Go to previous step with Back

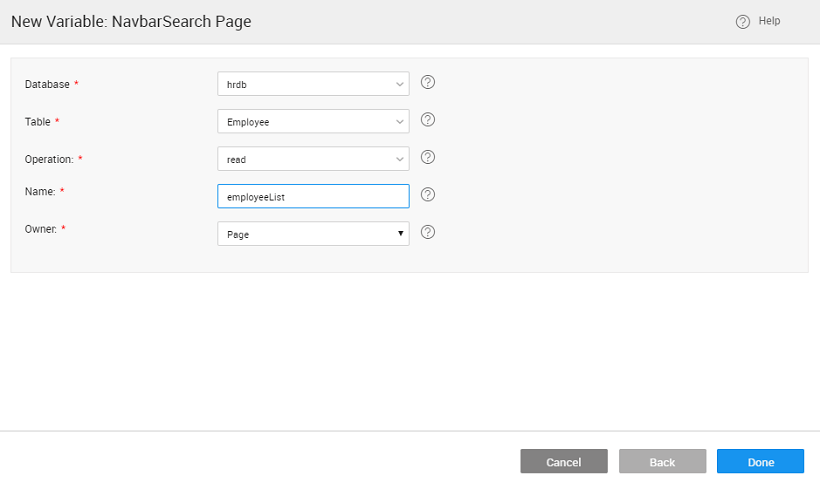[662, 462]
